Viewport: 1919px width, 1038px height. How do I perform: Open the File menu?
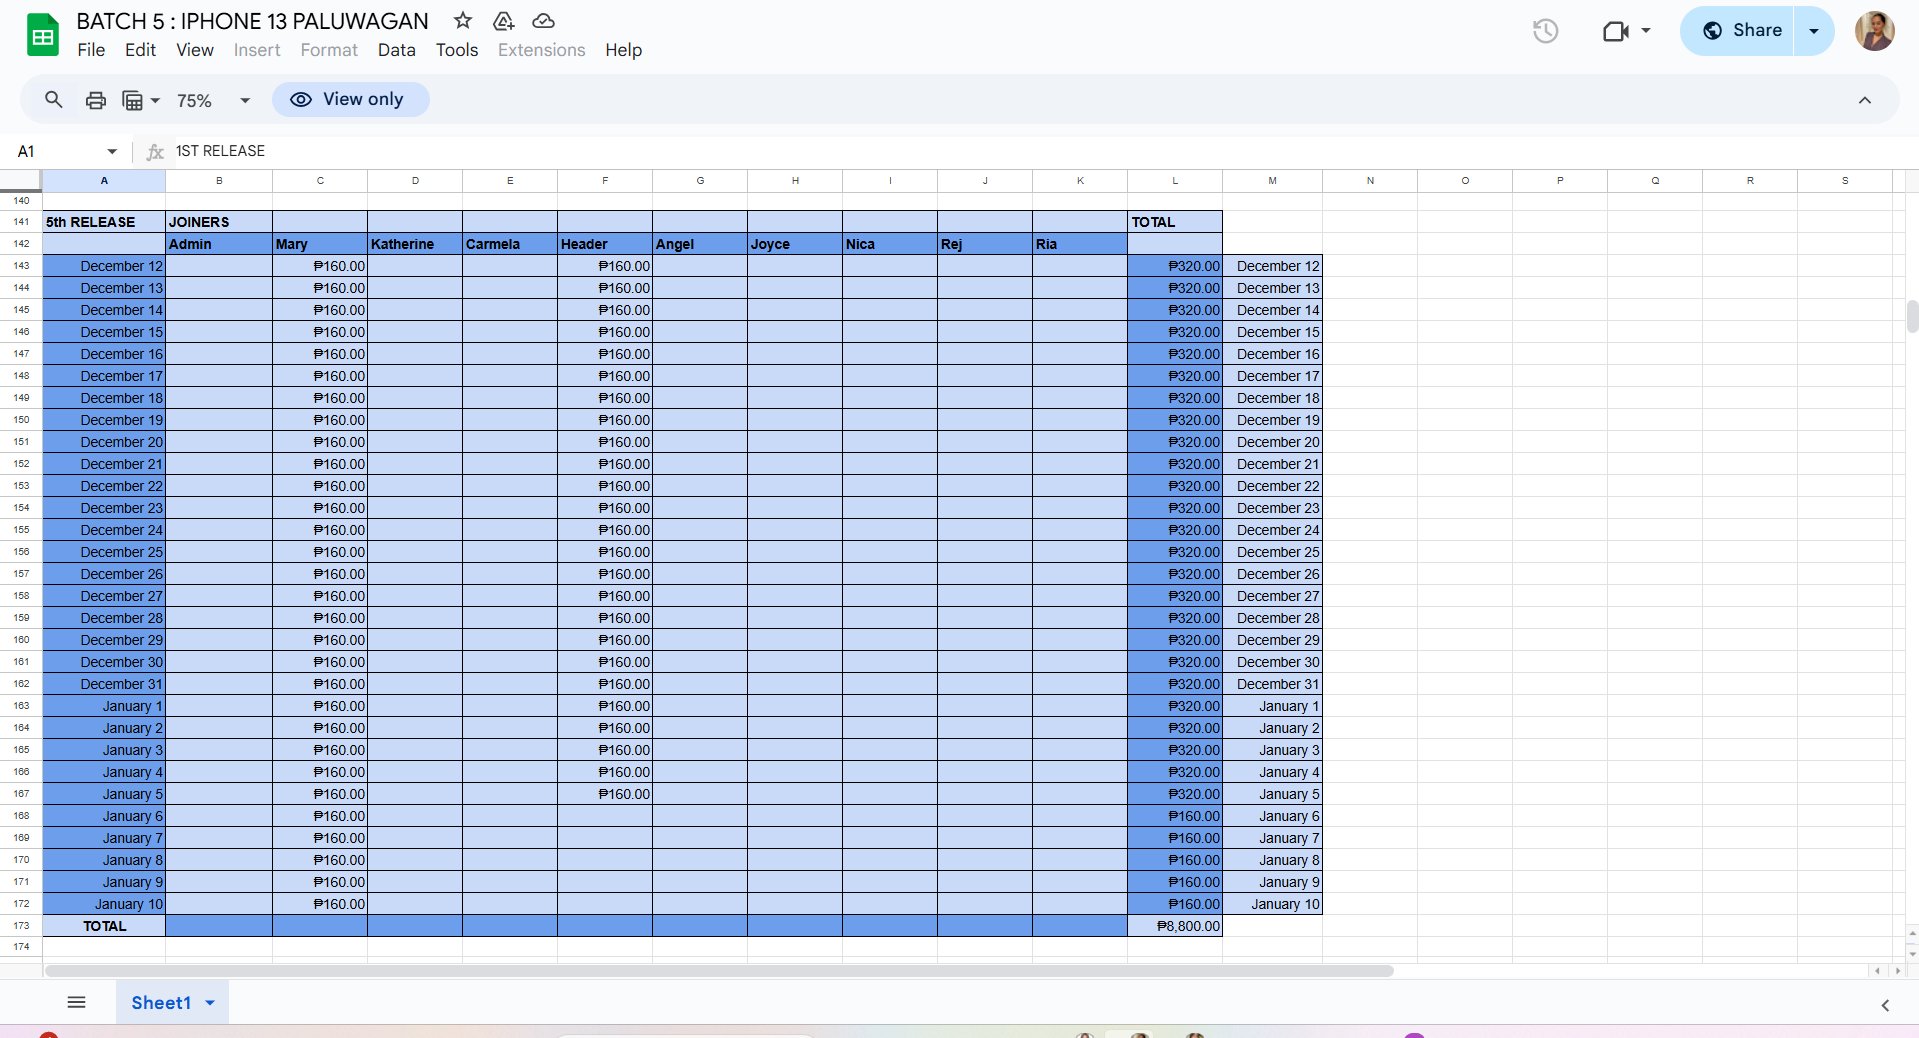pyautogui.click(x=91, y=50)
